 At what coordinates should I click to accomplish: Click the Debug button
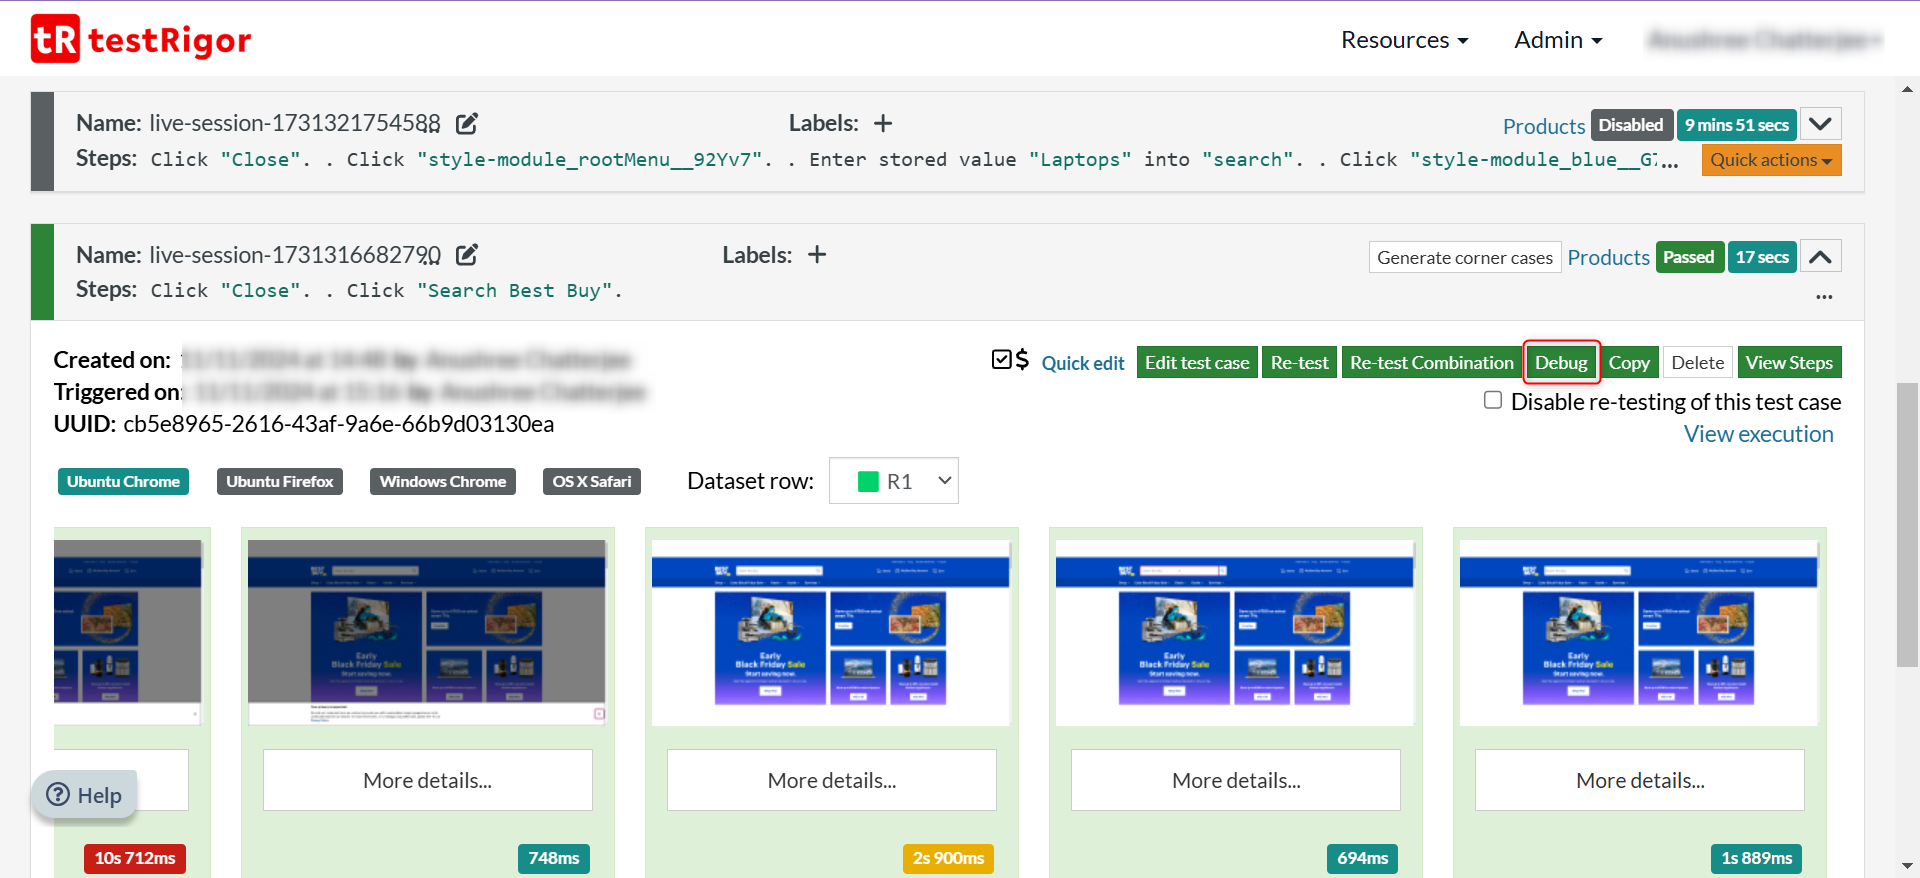click(x=1561, y=363)
